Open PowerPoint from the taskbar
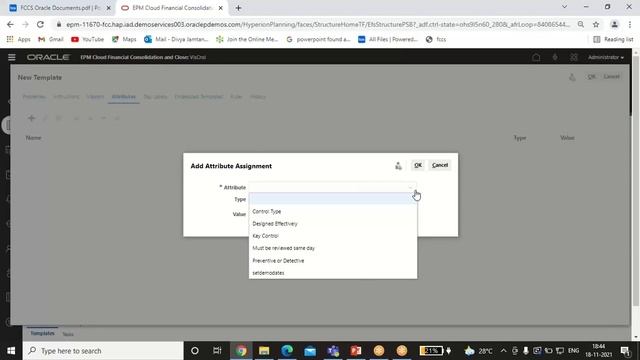Image resolution: width=640 pixels, height=360 pixels. point(356,351)
